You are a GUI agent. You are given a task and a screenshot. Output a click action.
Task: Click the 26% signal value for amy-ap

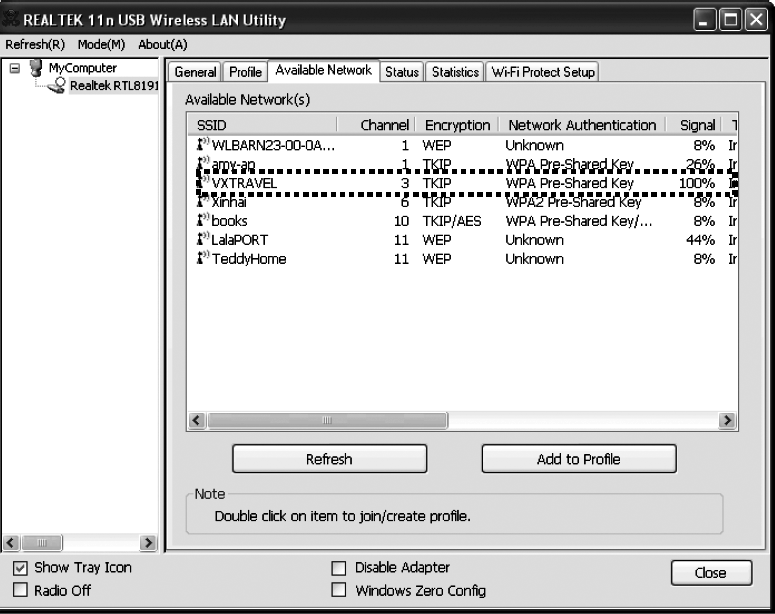click(700, 164)
